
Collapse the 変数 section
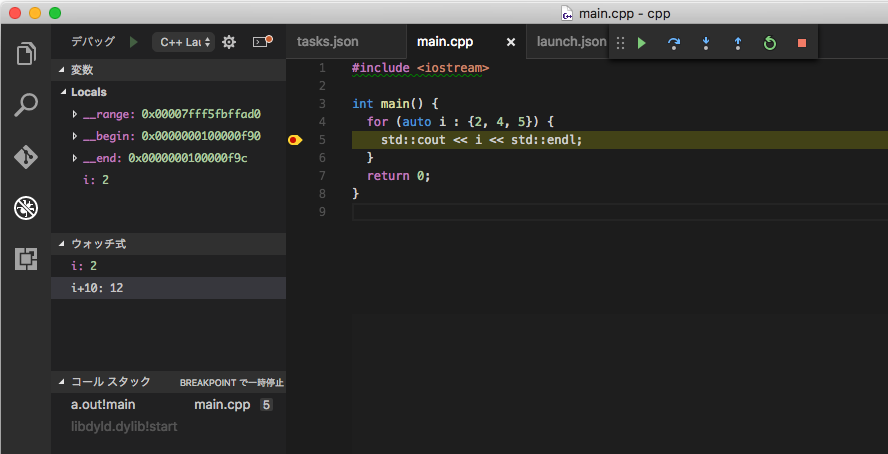click(x=168, y=70)
